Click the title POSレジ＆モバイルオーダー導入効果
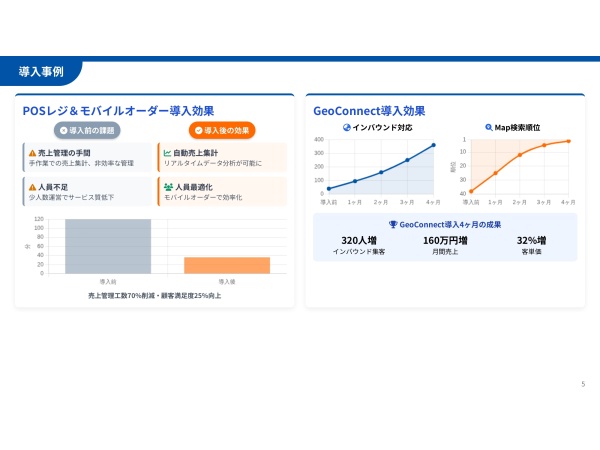 pos(118,111)
